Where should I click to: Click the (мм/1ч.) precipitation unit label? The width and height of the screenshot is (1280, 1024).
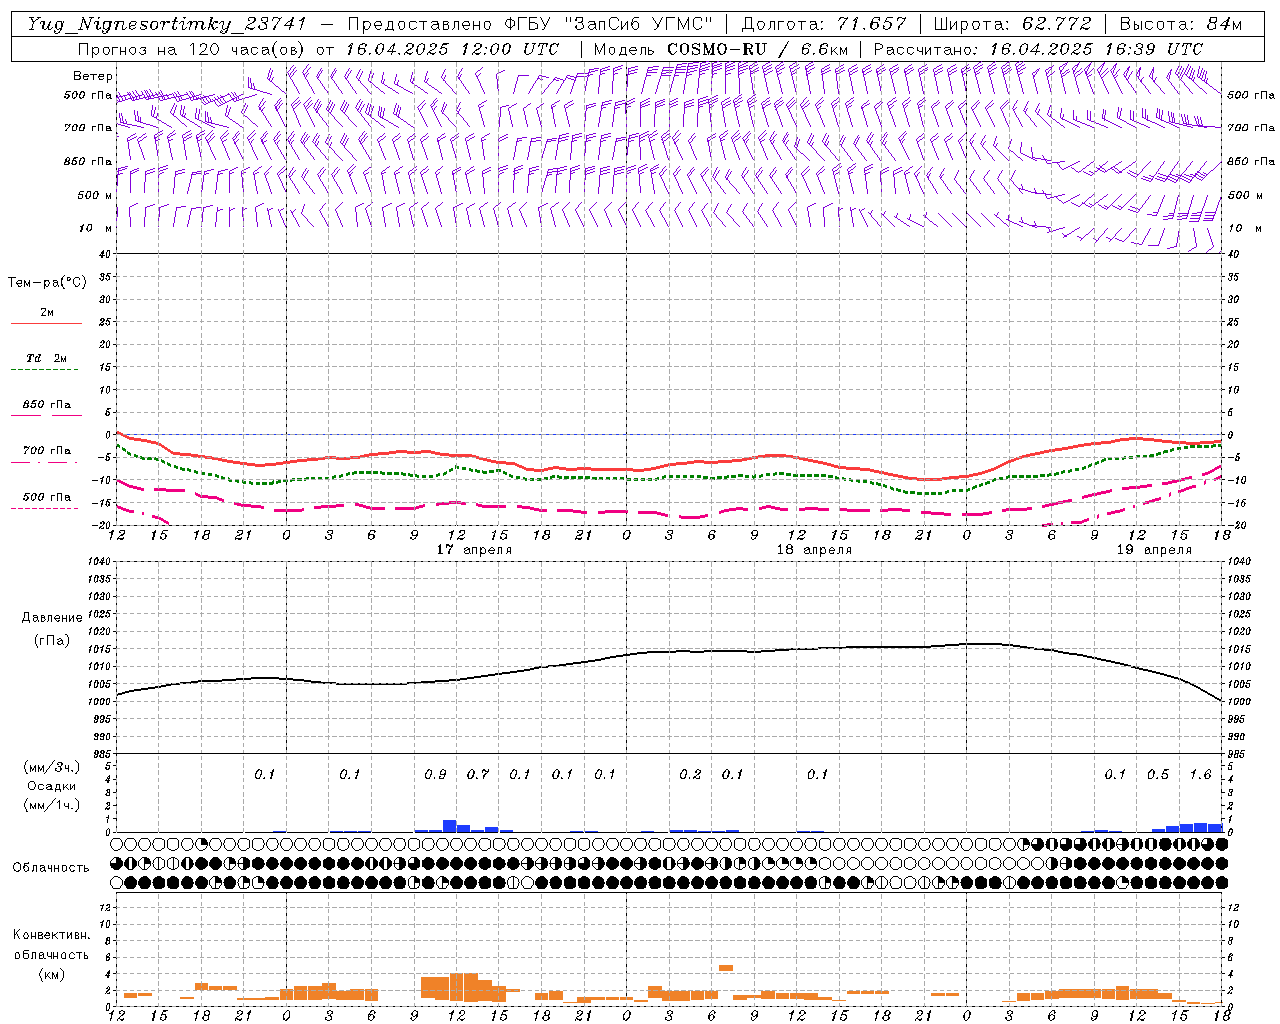52,805
